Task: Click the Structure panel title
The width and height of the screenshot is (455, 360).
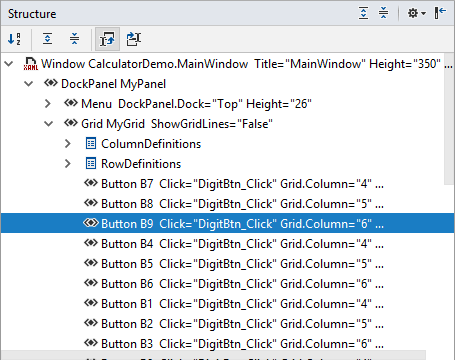Action: point(32,14)
